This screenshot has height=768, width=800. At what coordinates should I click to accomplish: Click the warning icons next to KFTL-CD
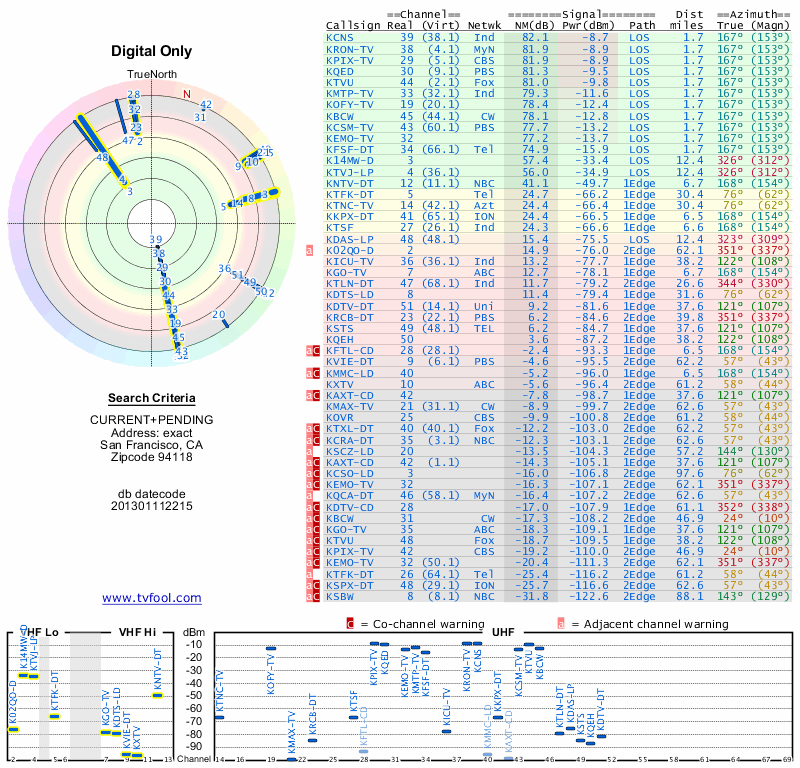coord(313,351)
